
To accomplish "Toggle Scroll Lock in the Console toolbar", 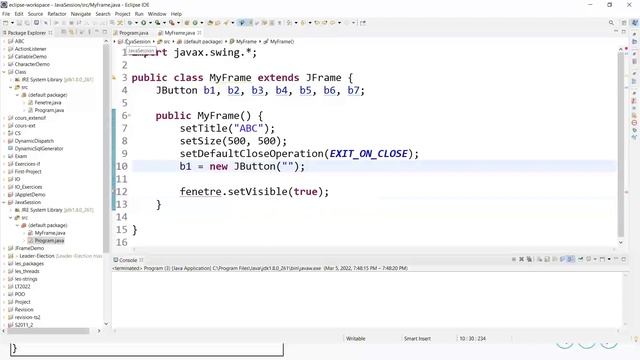I will (x=547, y=259).
